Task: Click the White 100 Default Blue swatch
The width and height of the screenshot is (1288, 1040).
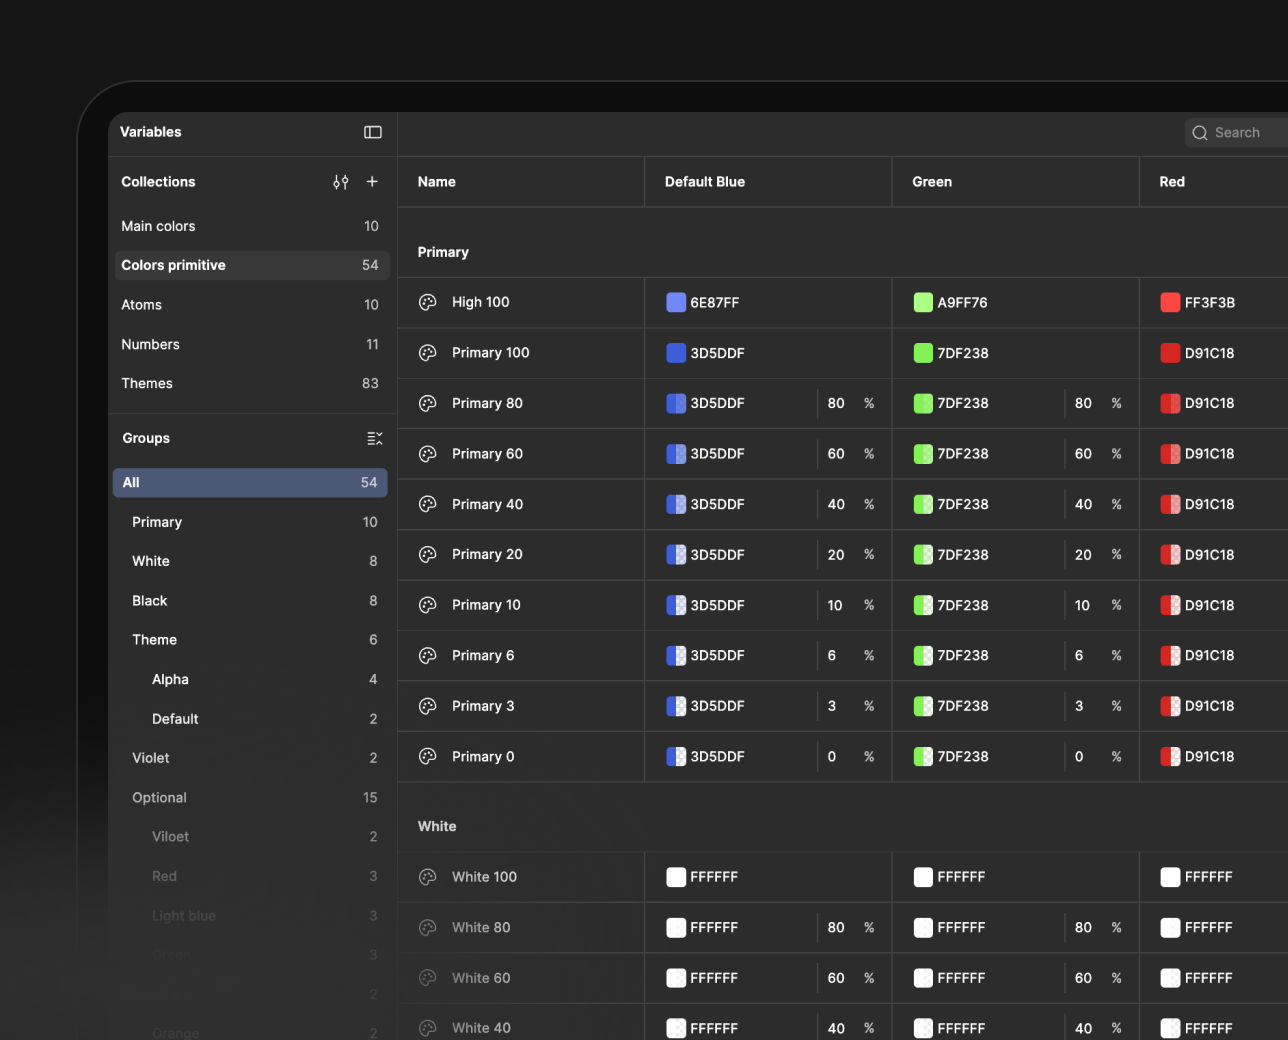Action: 676,877
